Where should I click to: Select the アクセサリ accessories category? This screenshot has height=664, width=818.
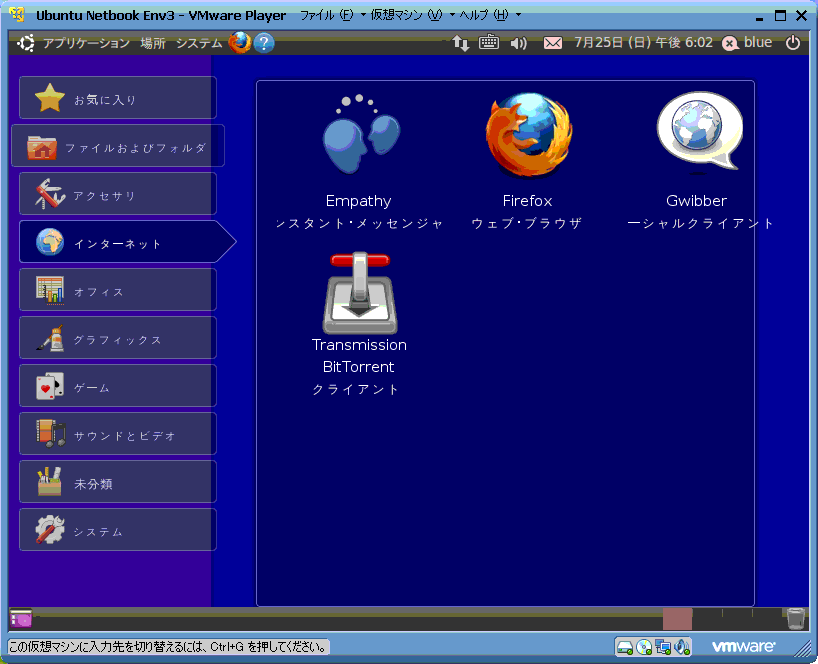click(x=118, y=194)
